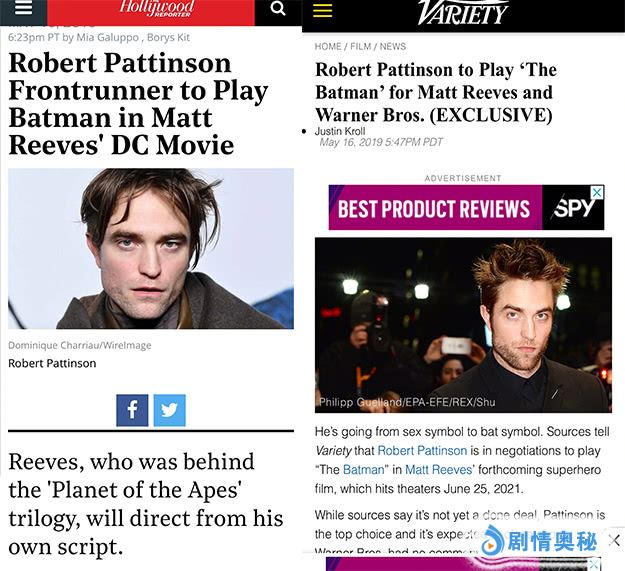Go to HOME in the Variety breadcrumb

(328, 47)
